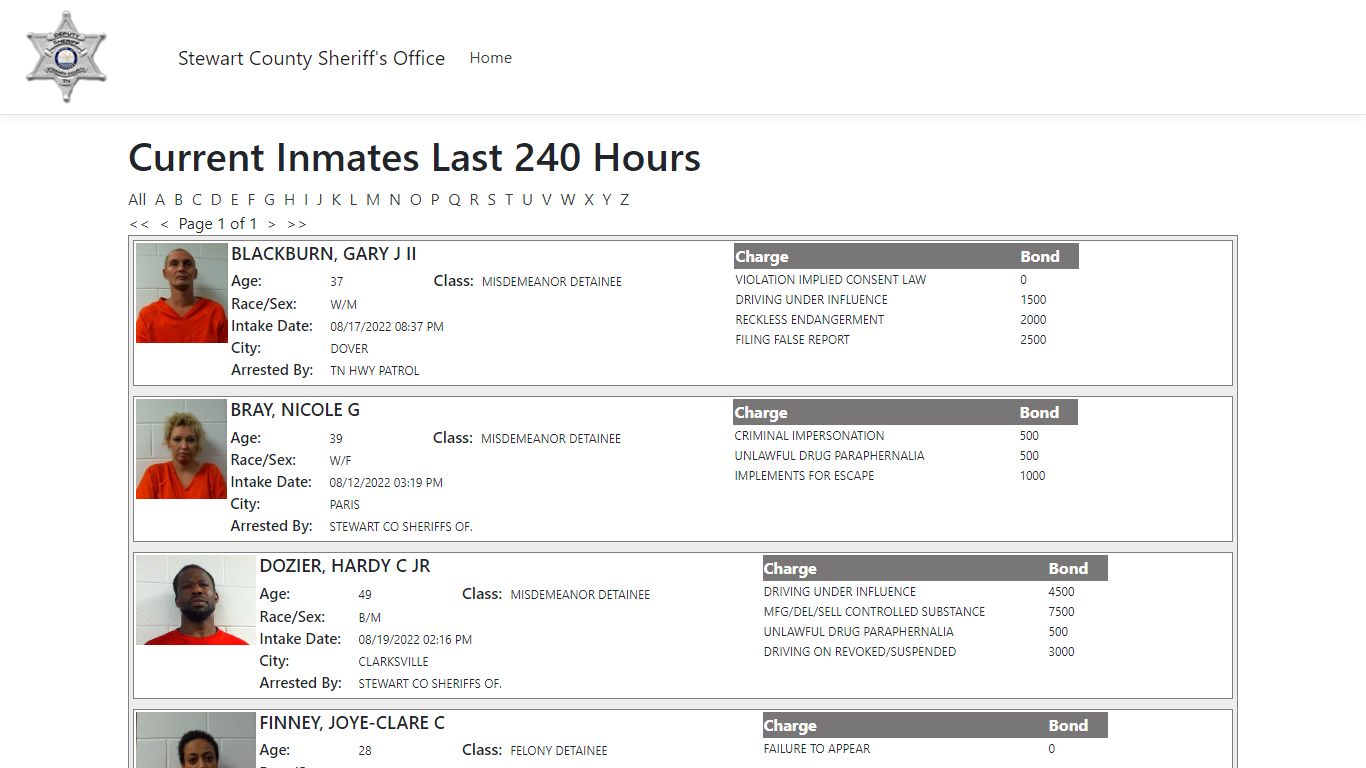
Task: Filter inmates by letter P
Action: pyautogui.click(x=435, y=199)
